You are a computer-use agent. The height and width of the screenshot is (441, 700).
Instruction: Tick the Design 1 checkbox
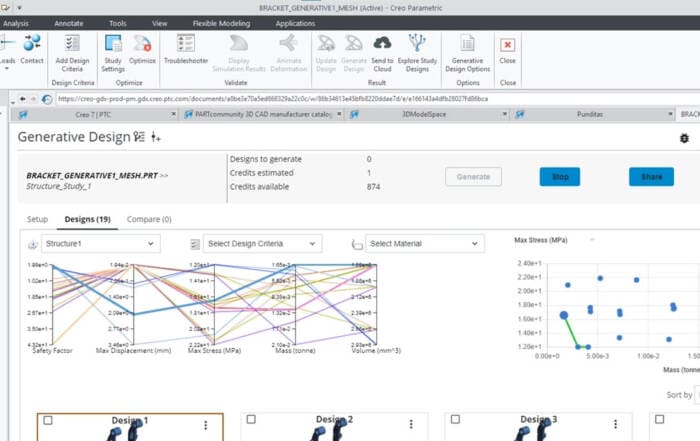(48, 420)
